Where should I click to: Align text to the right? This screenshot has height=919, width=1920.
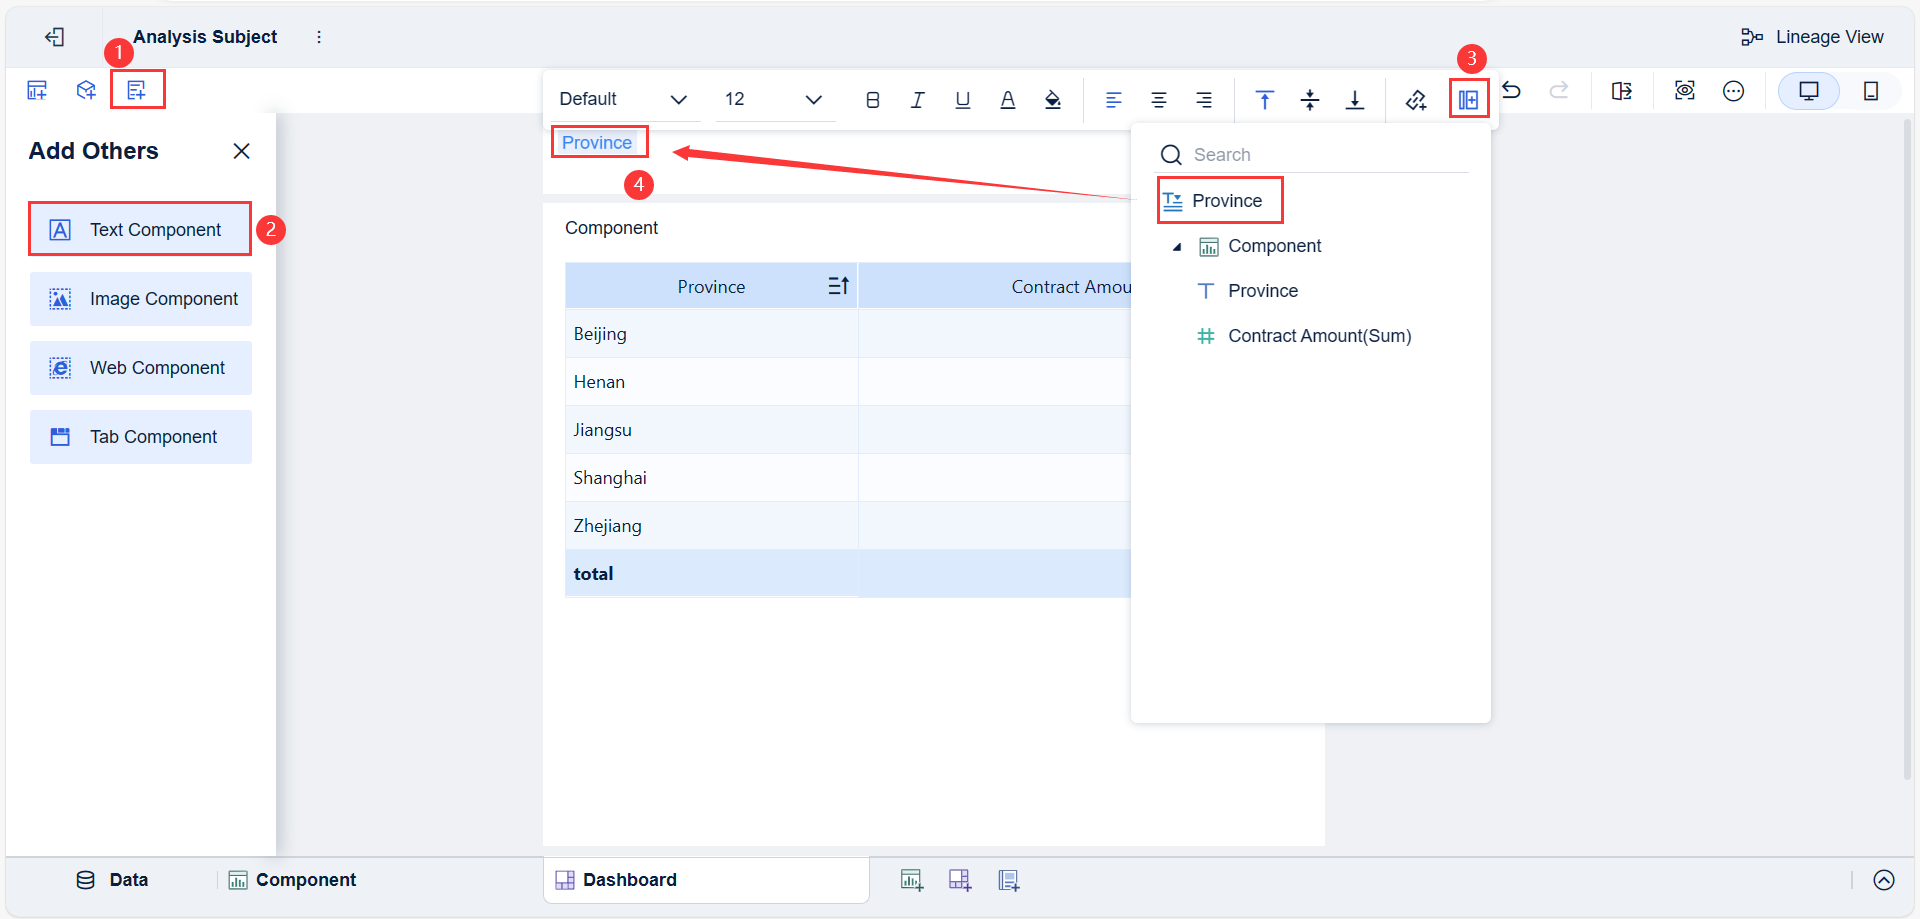click(1204, 99)
